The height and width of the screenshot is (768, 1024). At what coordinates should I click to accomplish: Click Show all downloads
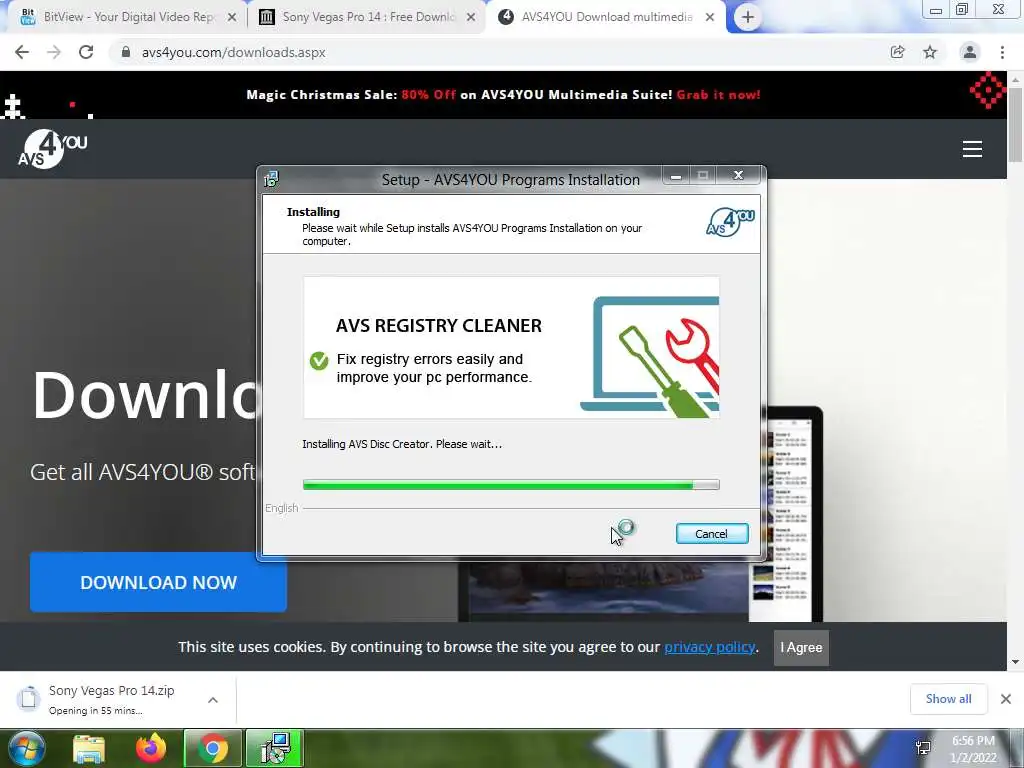pos(948,699)
